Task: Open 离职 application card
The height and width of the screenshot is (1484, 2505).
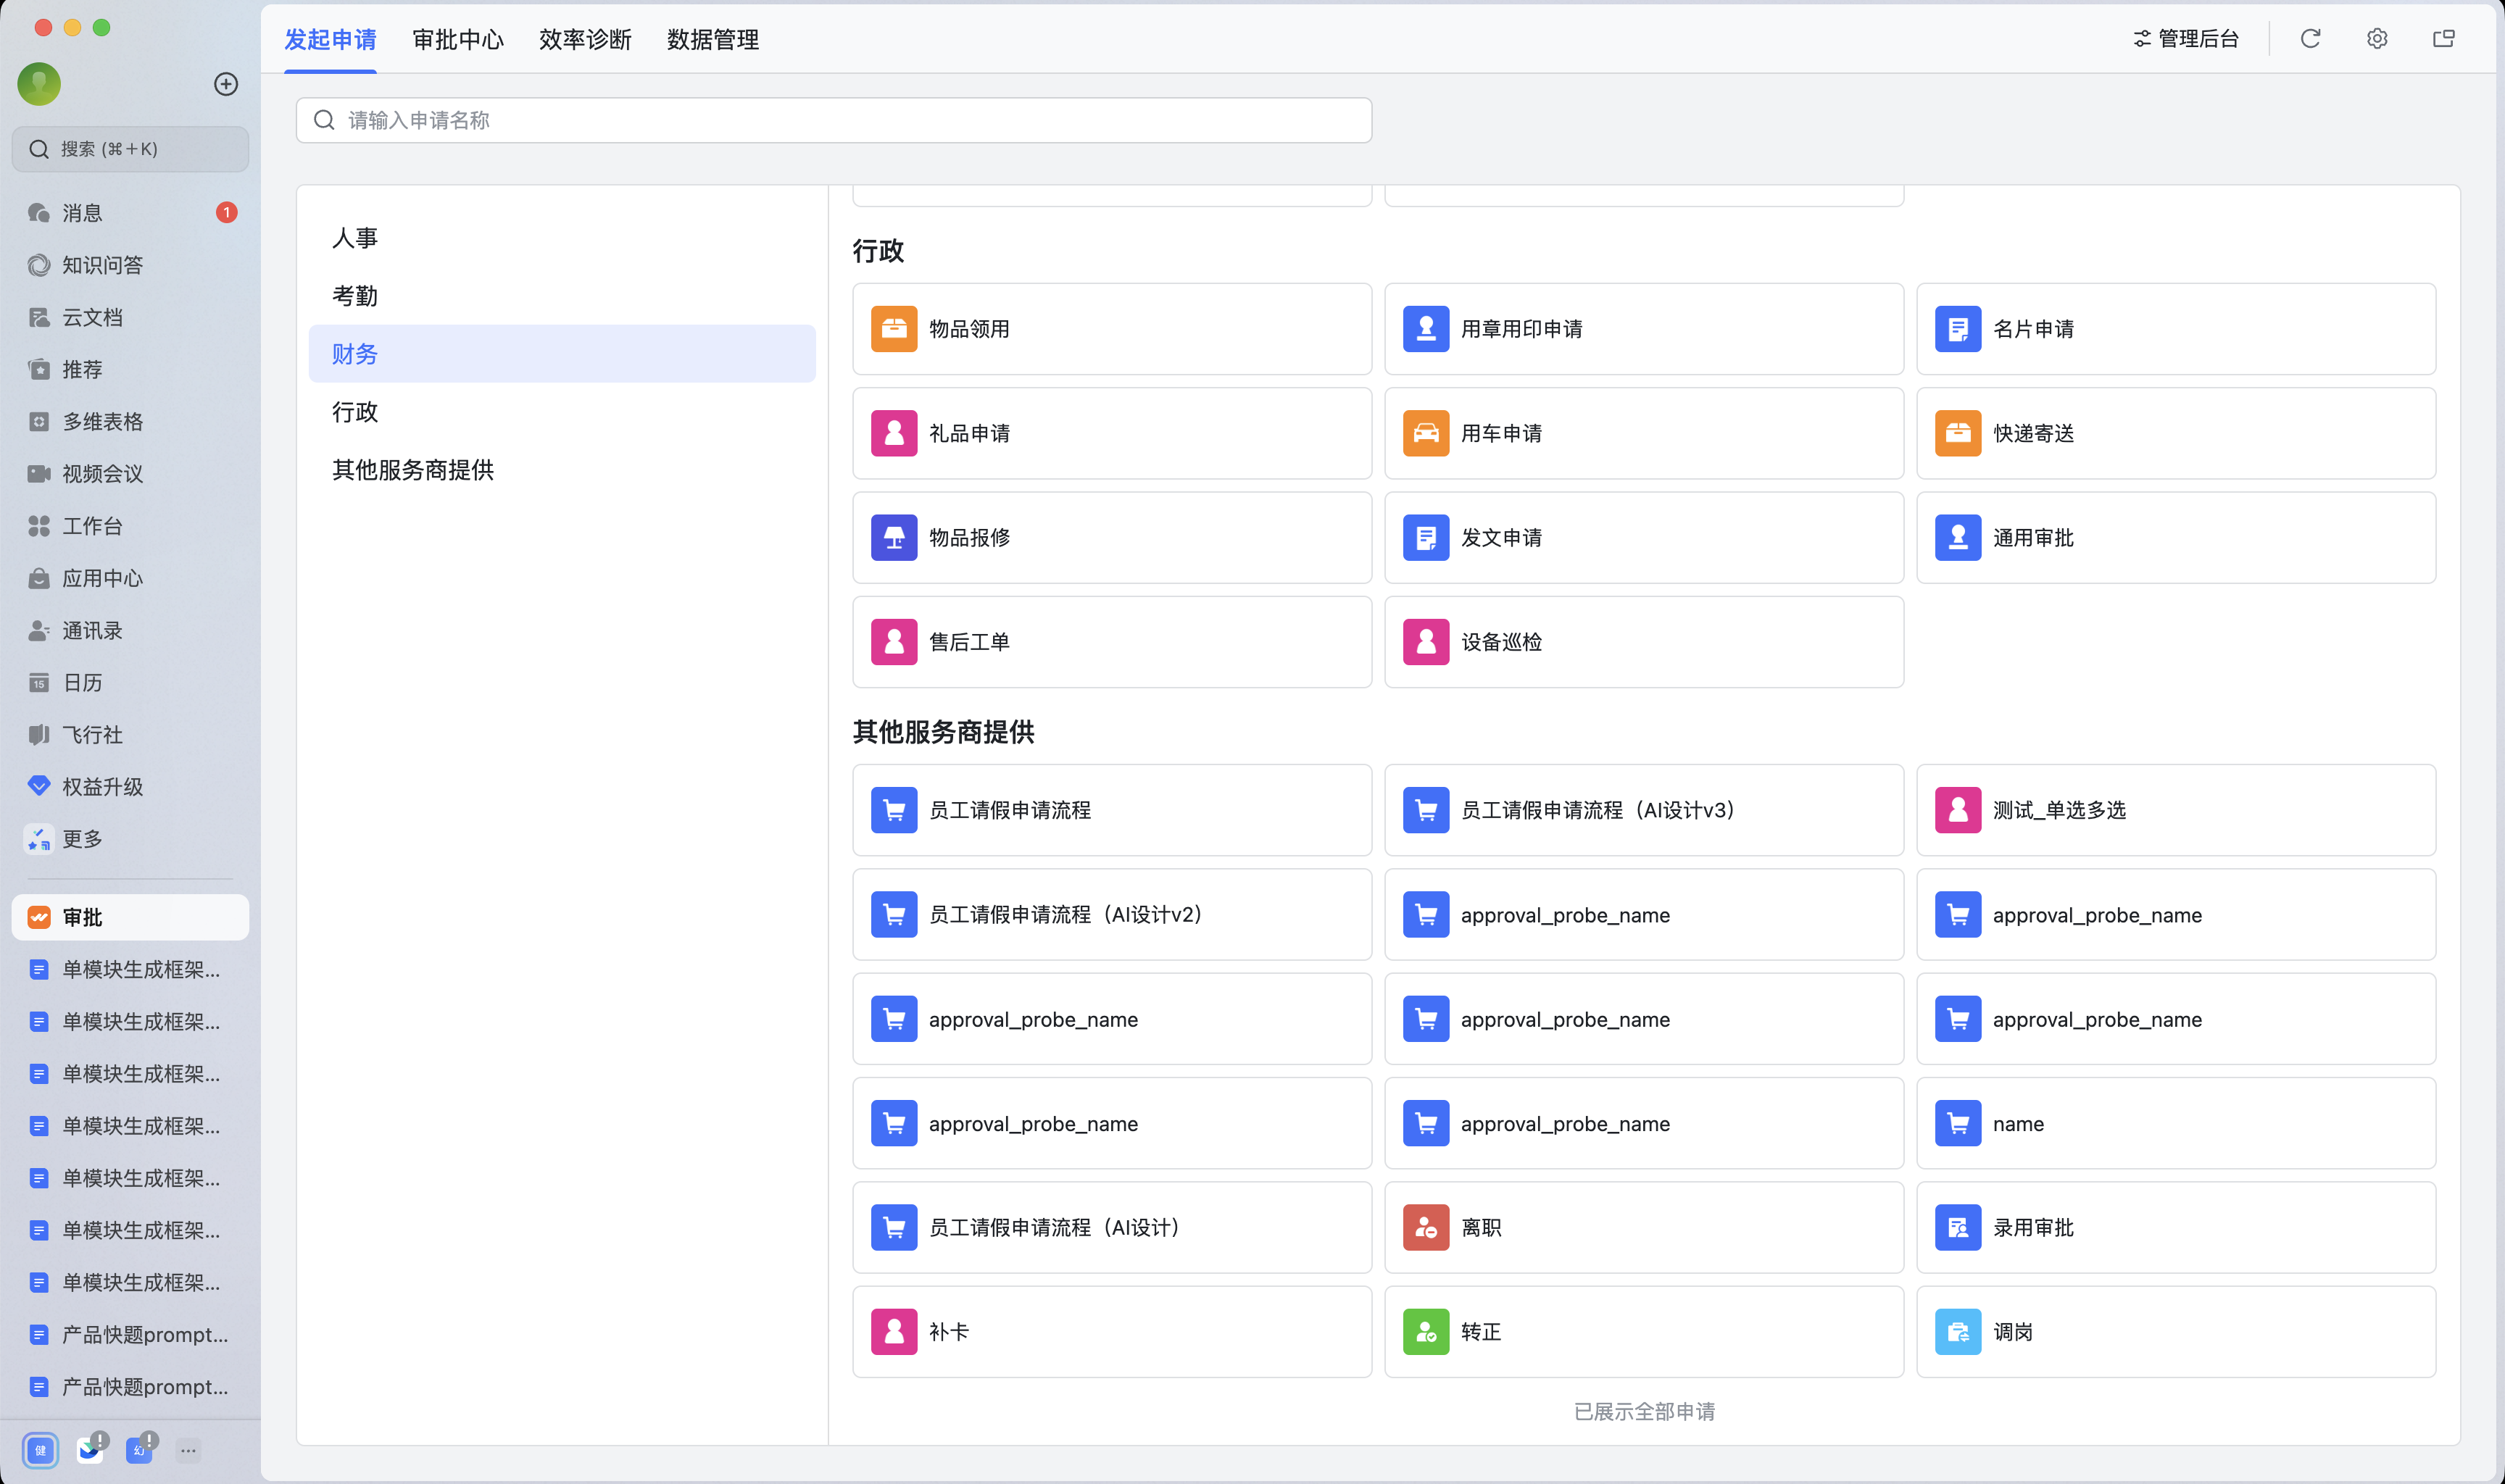Action: [1644, 1228]
